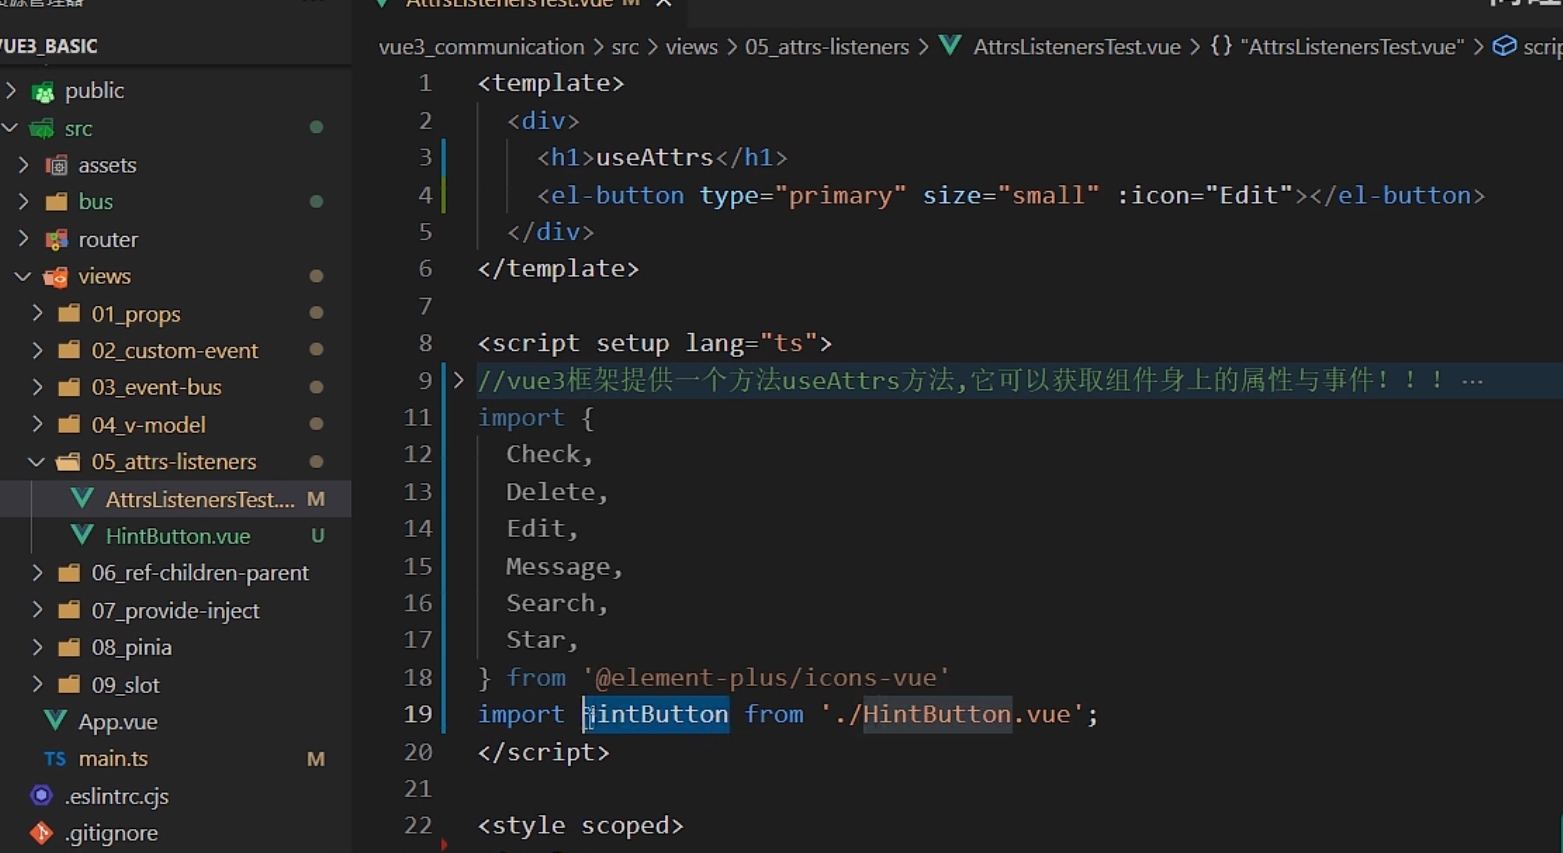Click line number 4 in gutter
The image size is (1563, 853).
425,195
